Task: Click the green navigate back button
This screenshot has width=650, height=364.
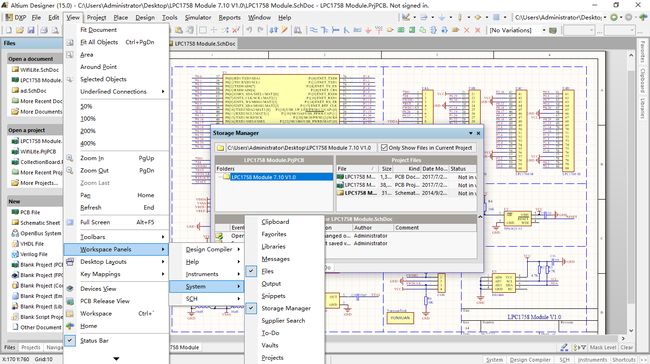Action: click(614, 17)
